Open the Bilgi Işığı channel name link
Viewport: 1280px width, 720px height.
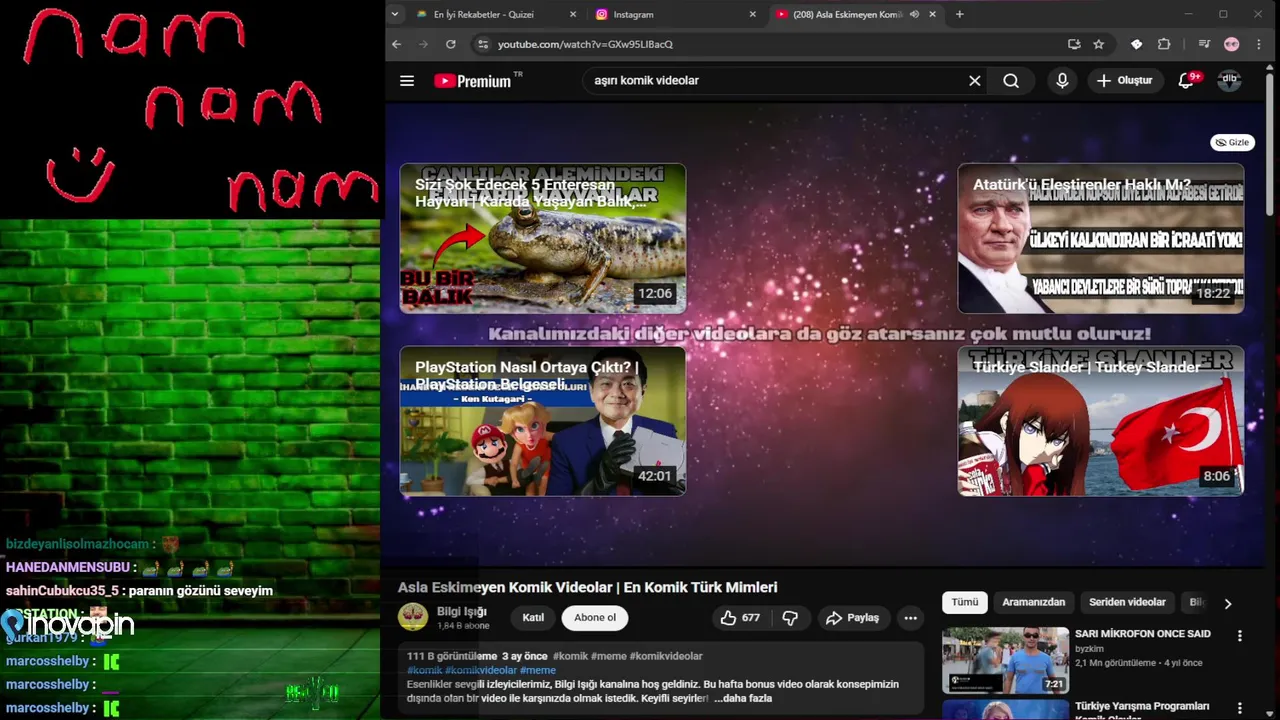click(462, 611)
